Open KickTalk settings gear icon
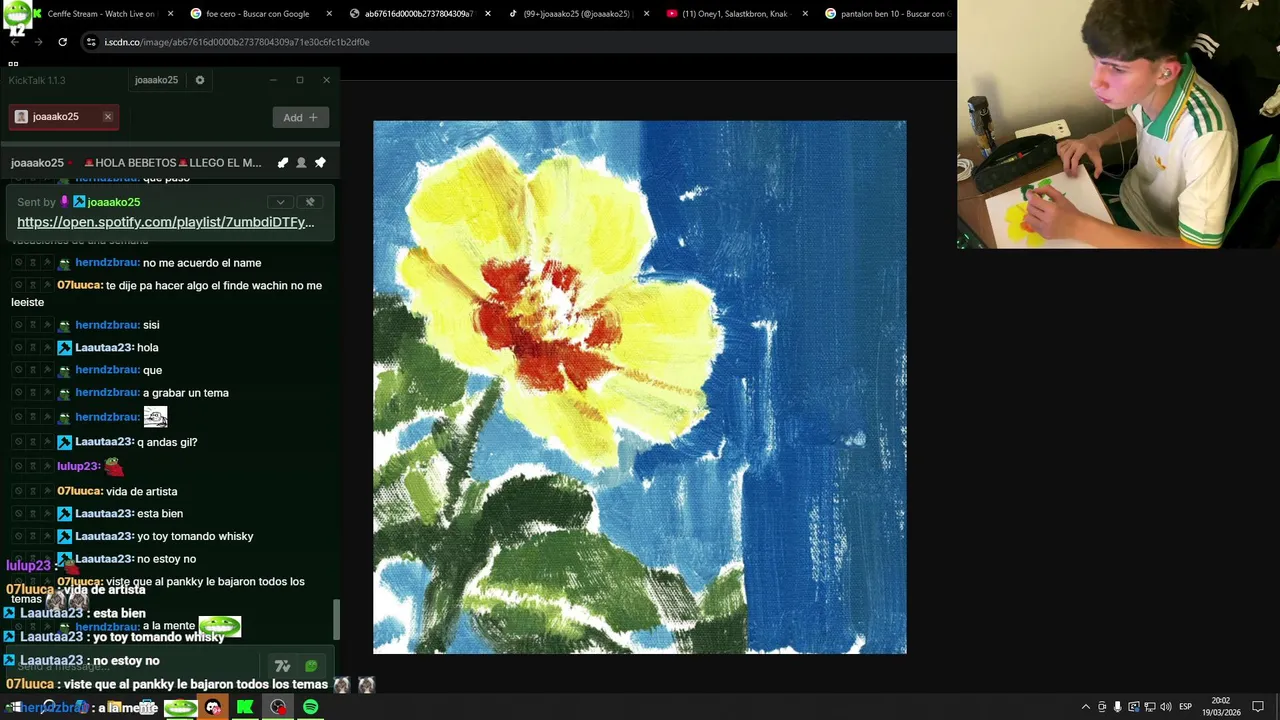The image size is (1280, 720). click(x=200, y=80)
